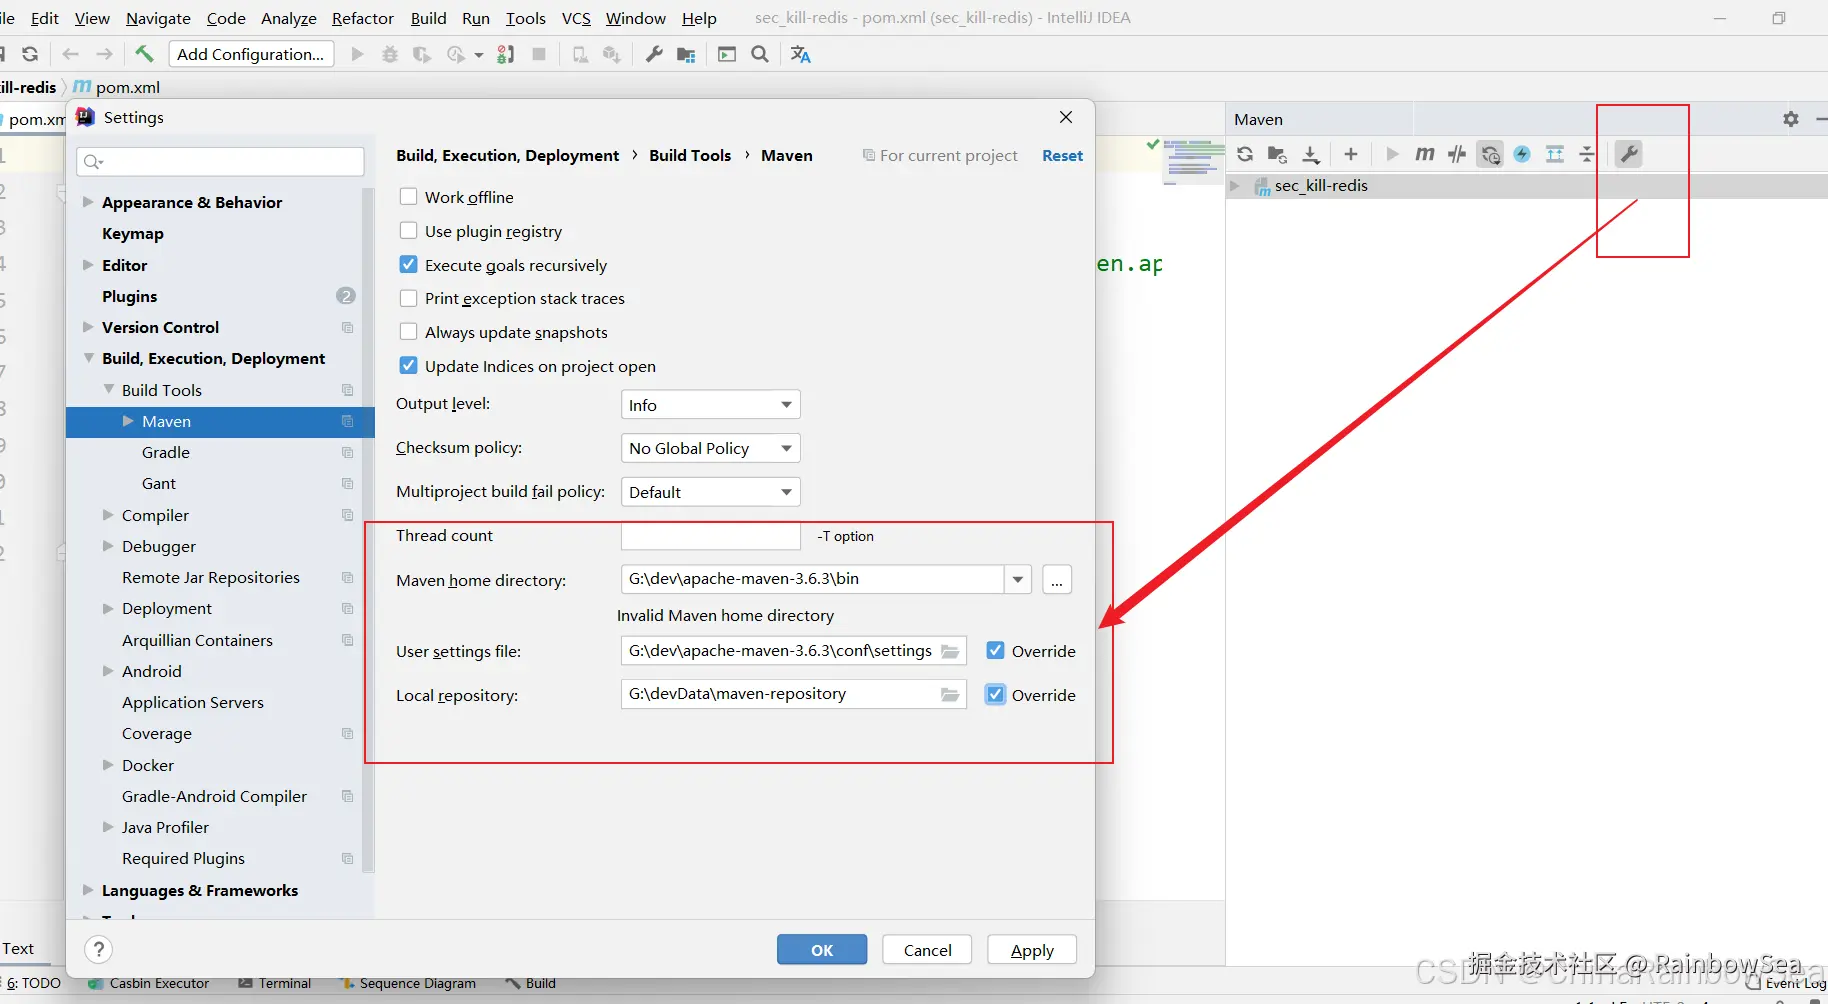Expand sec_kill-redis in the Maven panel

[x=1235, y=185]
